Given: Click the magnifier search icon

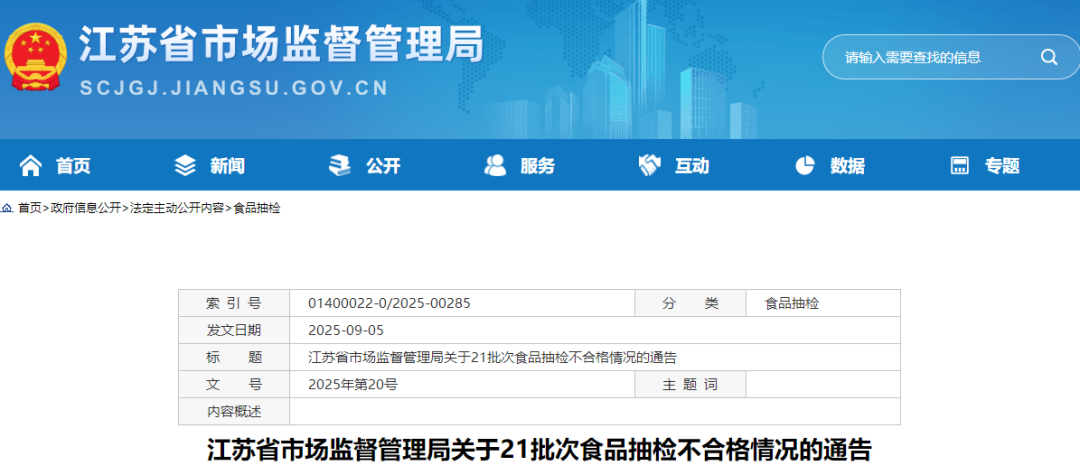Looking at the screenshot, I should point(1048,57).
